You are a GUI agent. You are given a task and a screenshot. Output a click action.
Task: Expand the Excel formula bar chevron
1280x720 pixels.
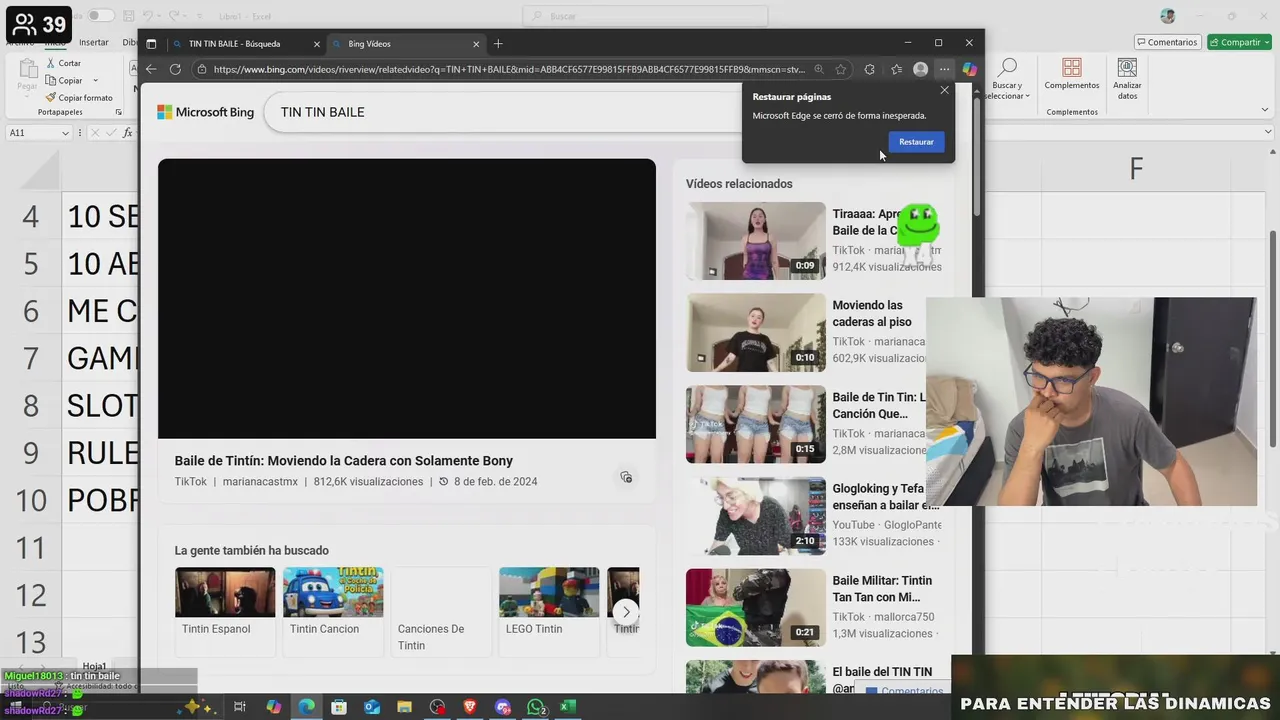tap(1268, 133)
